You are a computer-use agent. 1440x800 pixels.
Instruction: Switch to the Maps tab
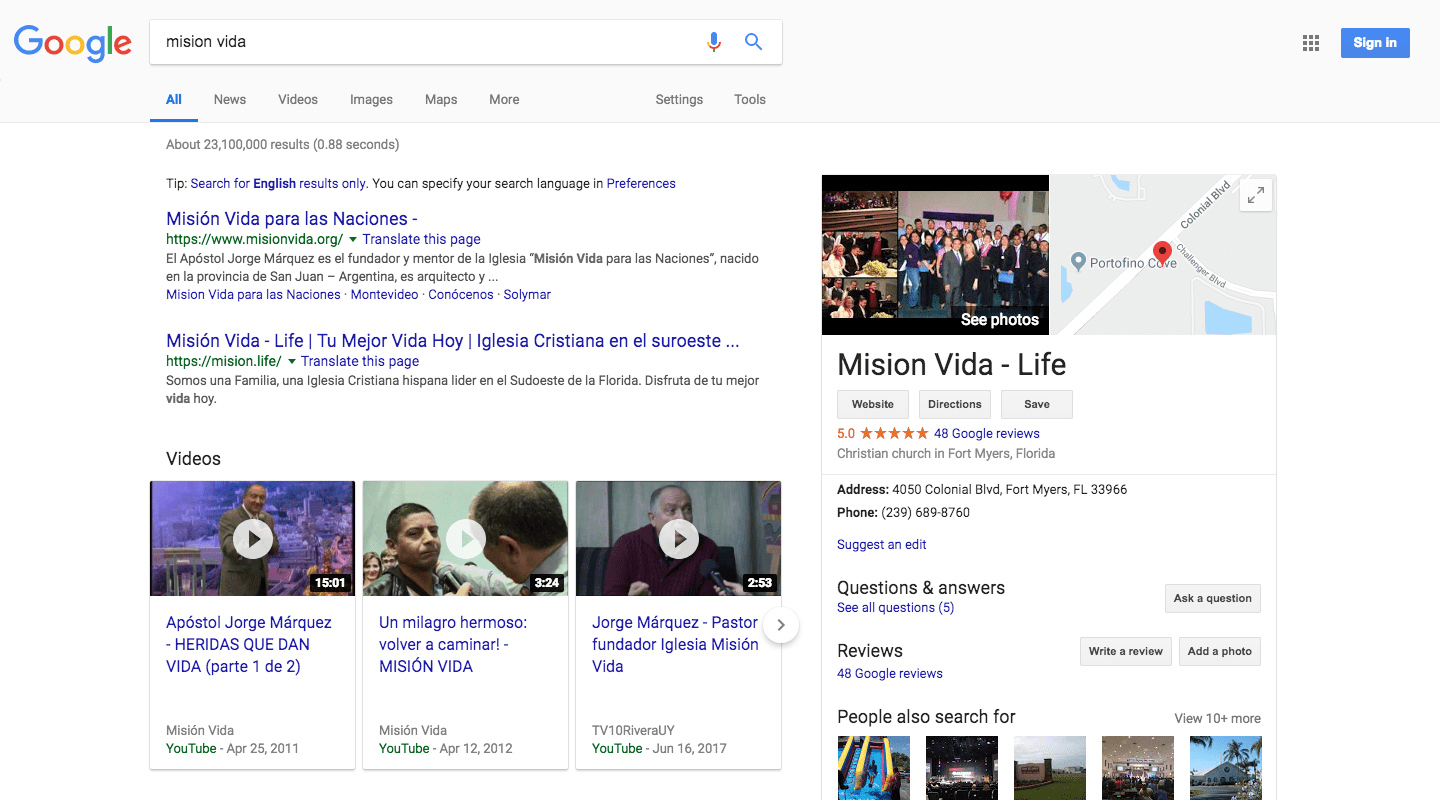coord(441,100)
